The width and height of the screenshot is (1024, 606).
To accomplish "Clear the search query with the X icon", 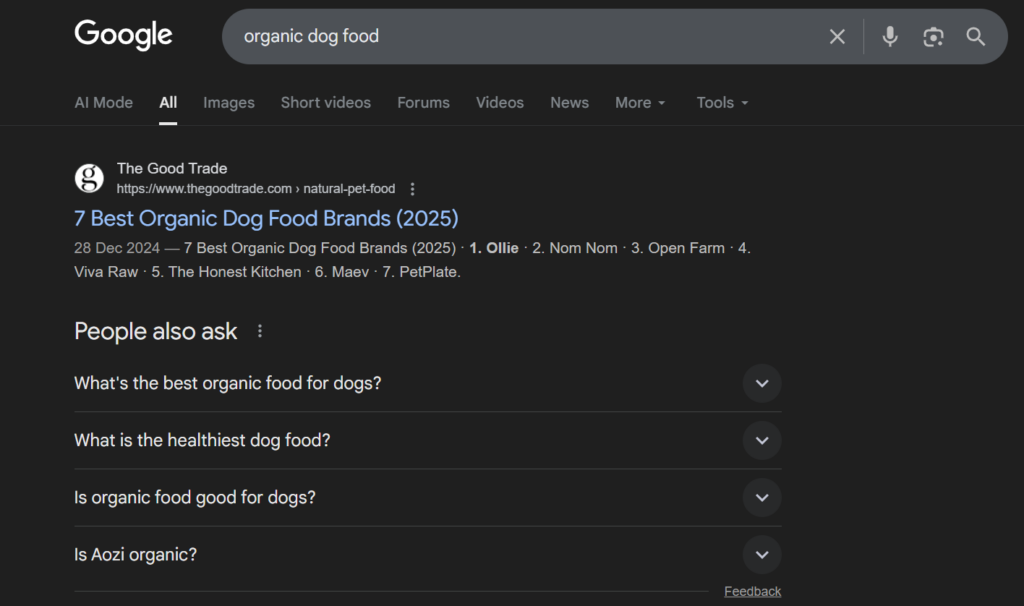I will coord(837,36).
